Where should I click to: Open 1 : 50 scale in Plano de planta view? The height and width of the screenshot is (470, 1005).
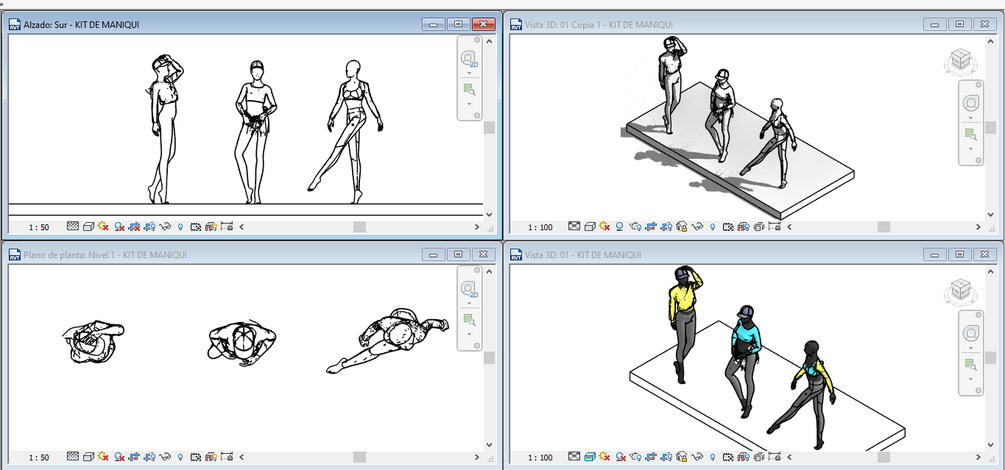coord(39,458)
